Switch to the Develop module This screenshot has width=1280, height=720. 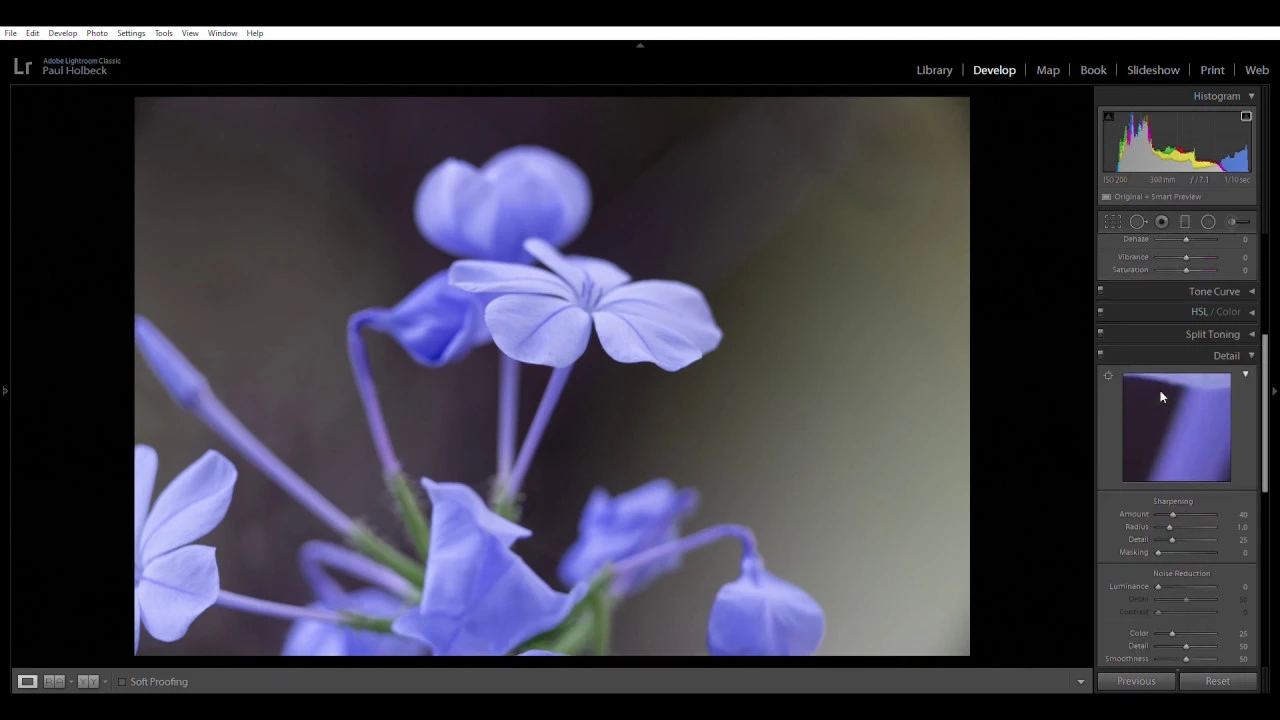[994, 70]
